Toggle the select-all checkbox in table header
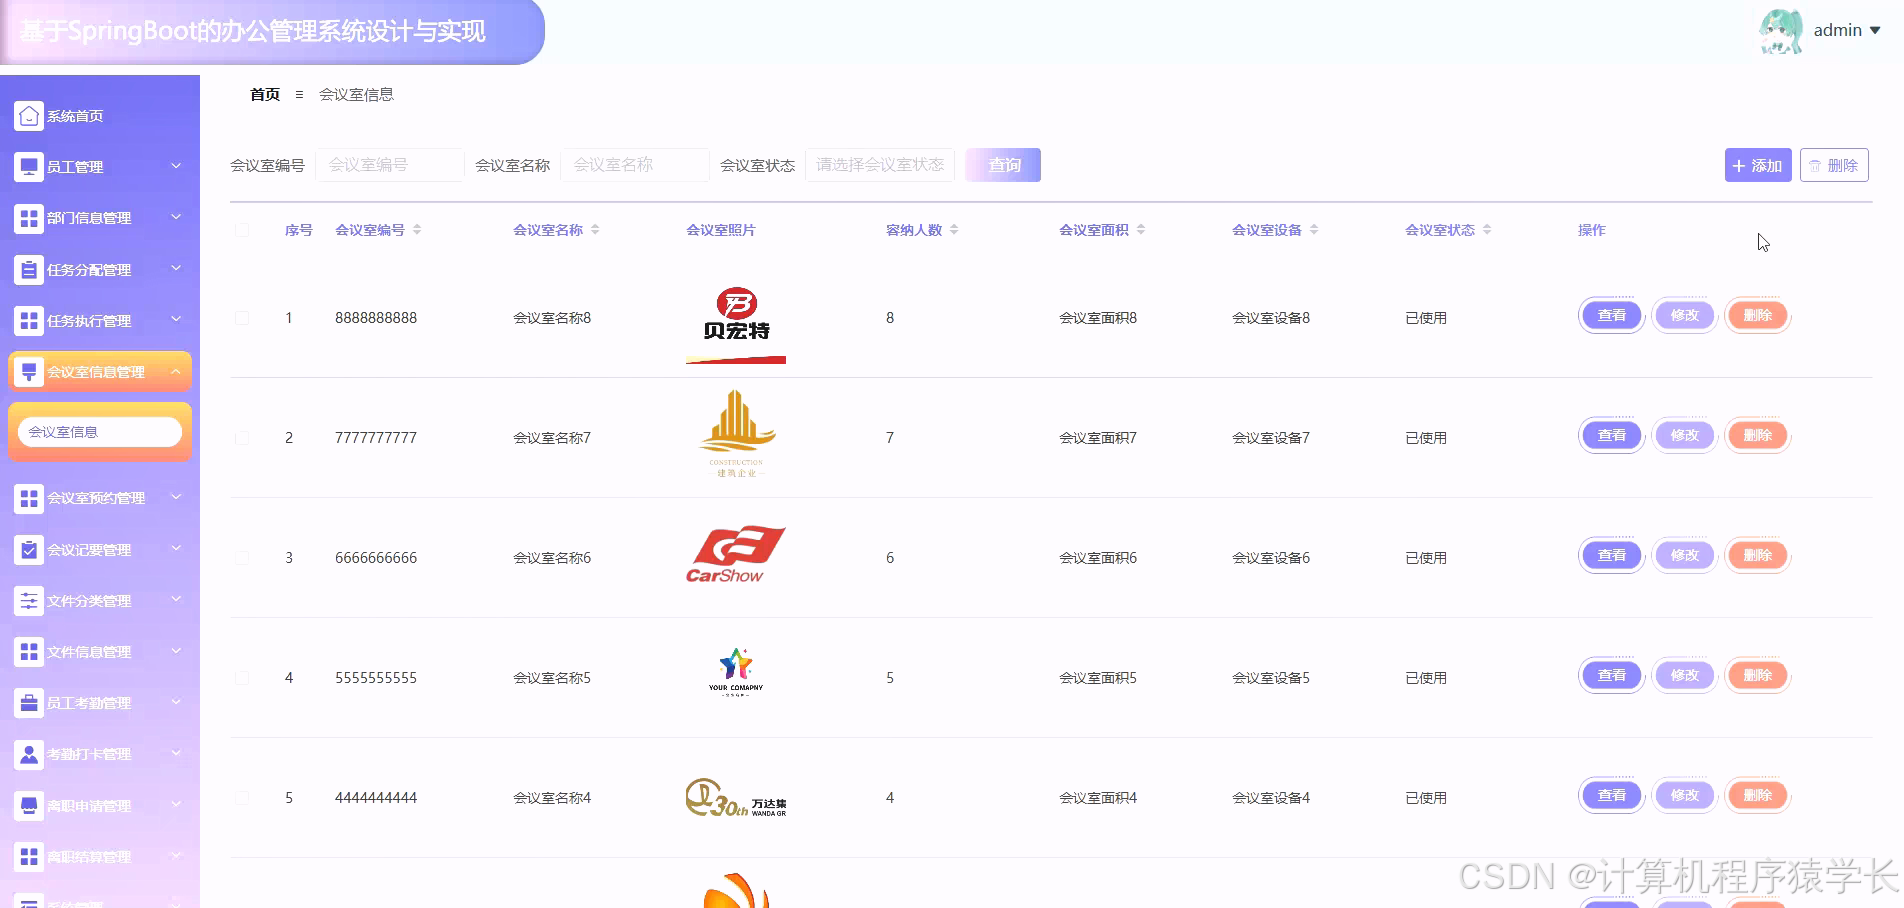The image size is (1904, 908). [x=242, y=230]
